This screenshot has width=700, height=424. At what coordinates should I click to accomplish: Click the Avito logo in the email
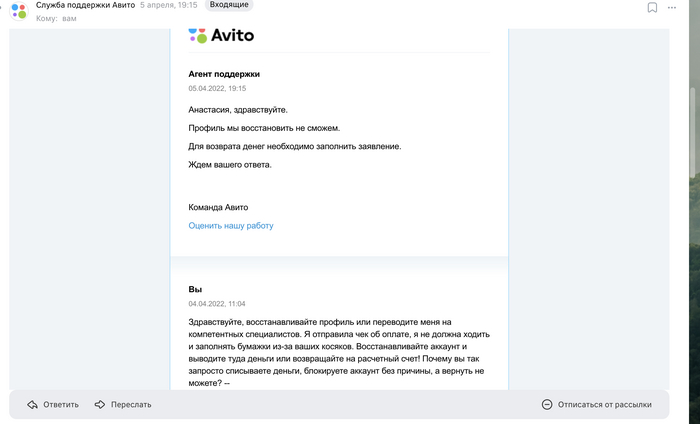[221, 35]
